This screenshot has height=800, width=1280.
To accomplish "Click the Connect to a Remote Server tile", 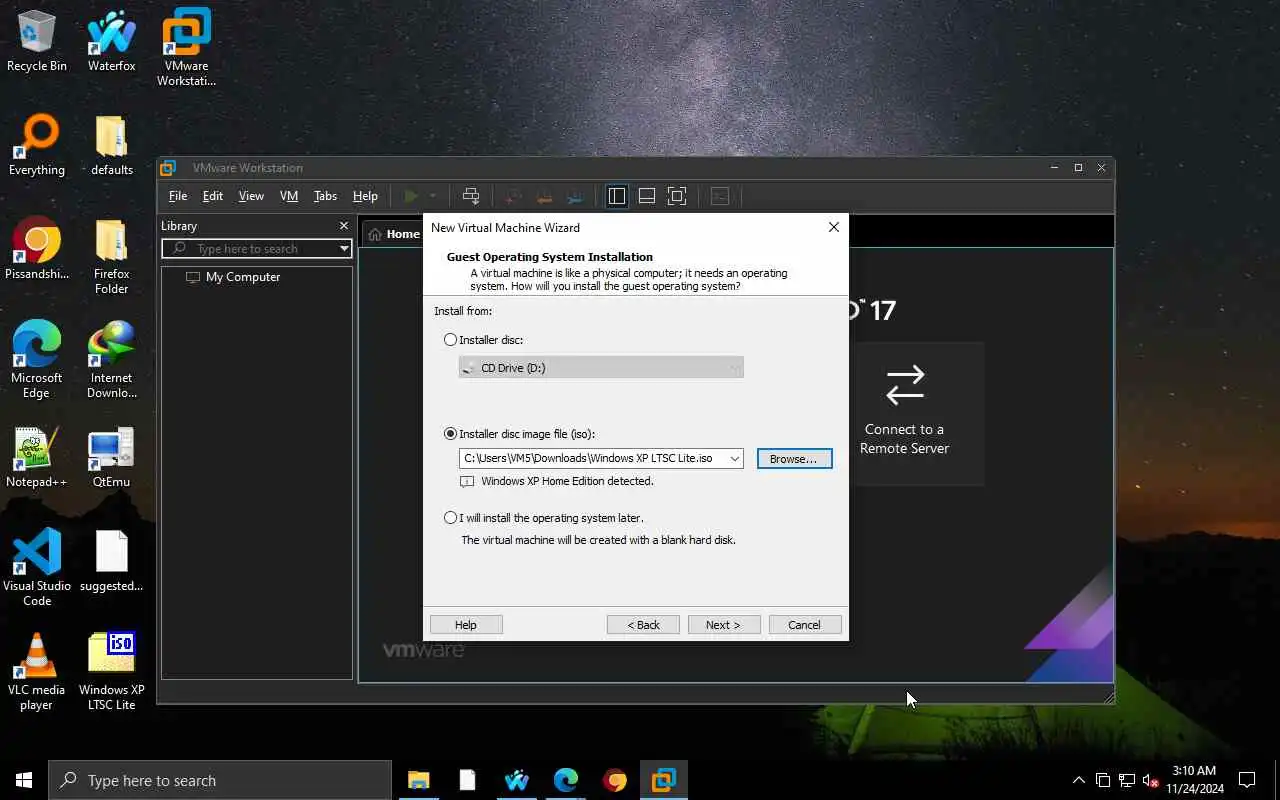I will click(905, 413).
